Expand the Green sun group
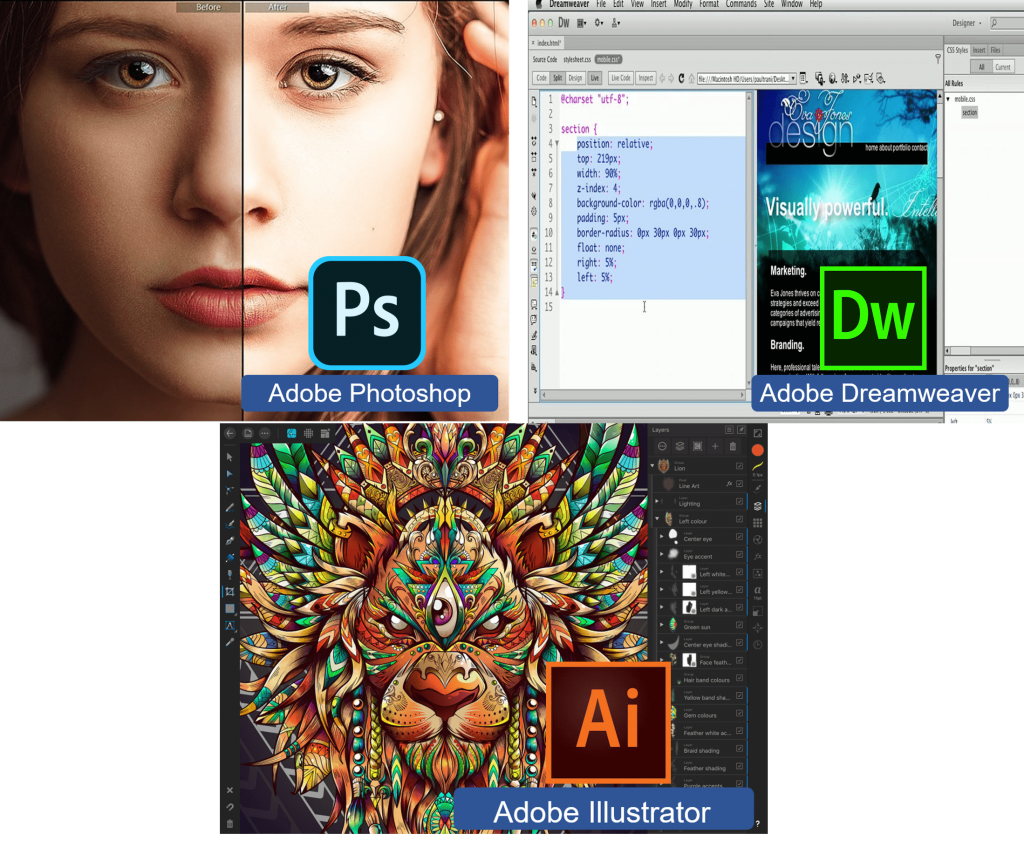 [x=662, y=625]
